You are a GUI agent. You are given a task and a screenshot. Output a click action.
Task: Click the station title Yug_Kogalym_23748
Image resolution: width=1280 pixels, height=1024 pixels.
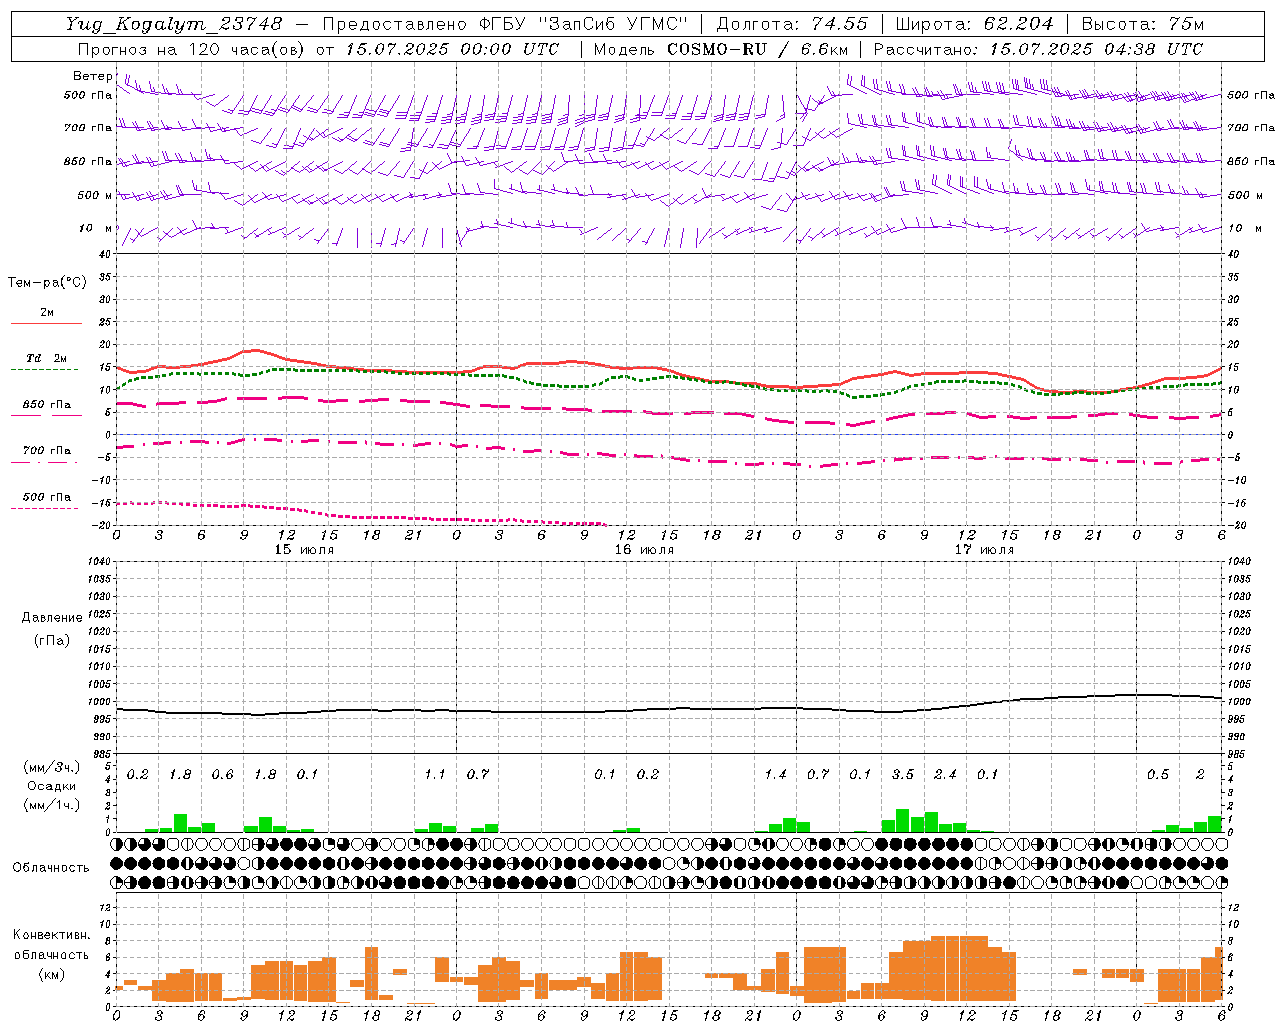174,24
